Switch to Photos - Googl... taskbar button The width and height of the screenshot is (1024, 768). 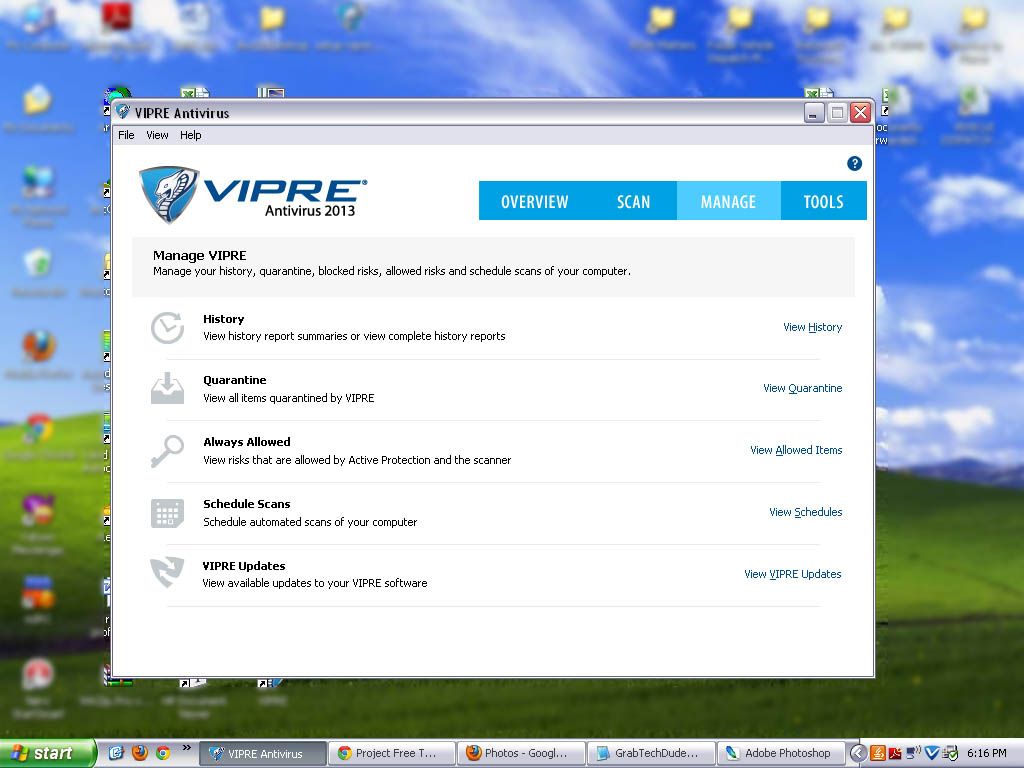(x=520, y=753)
